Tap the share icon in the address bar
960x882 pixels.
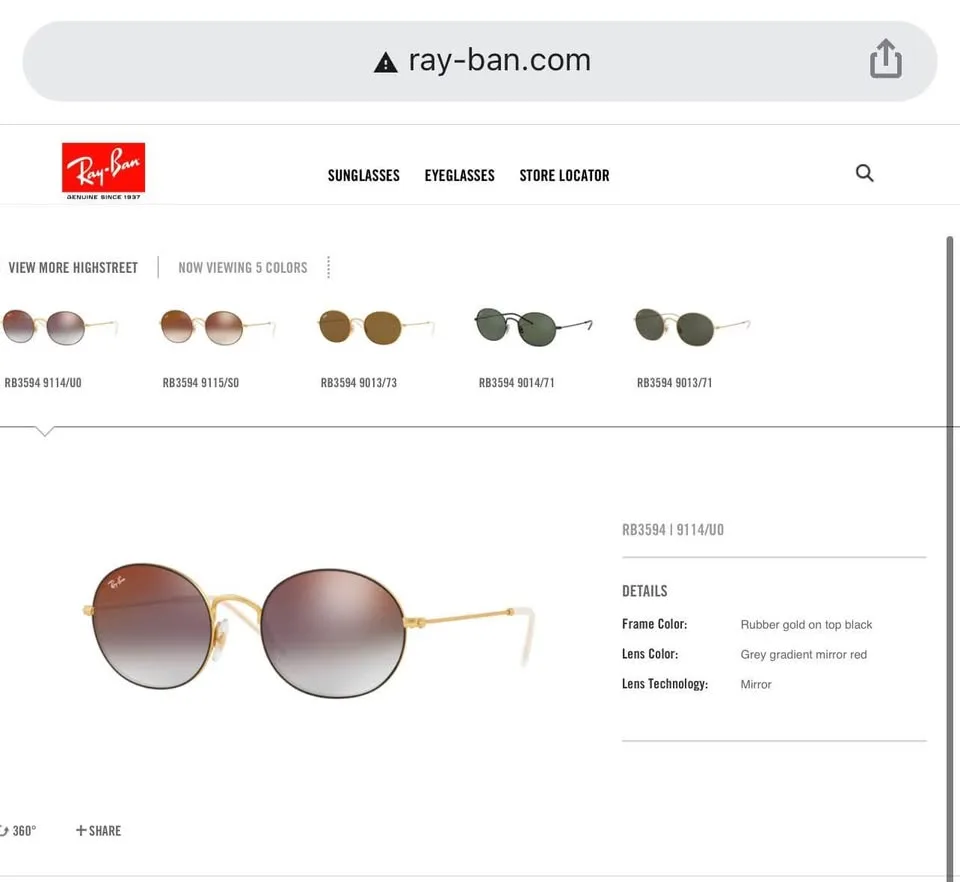pos(886,59)
